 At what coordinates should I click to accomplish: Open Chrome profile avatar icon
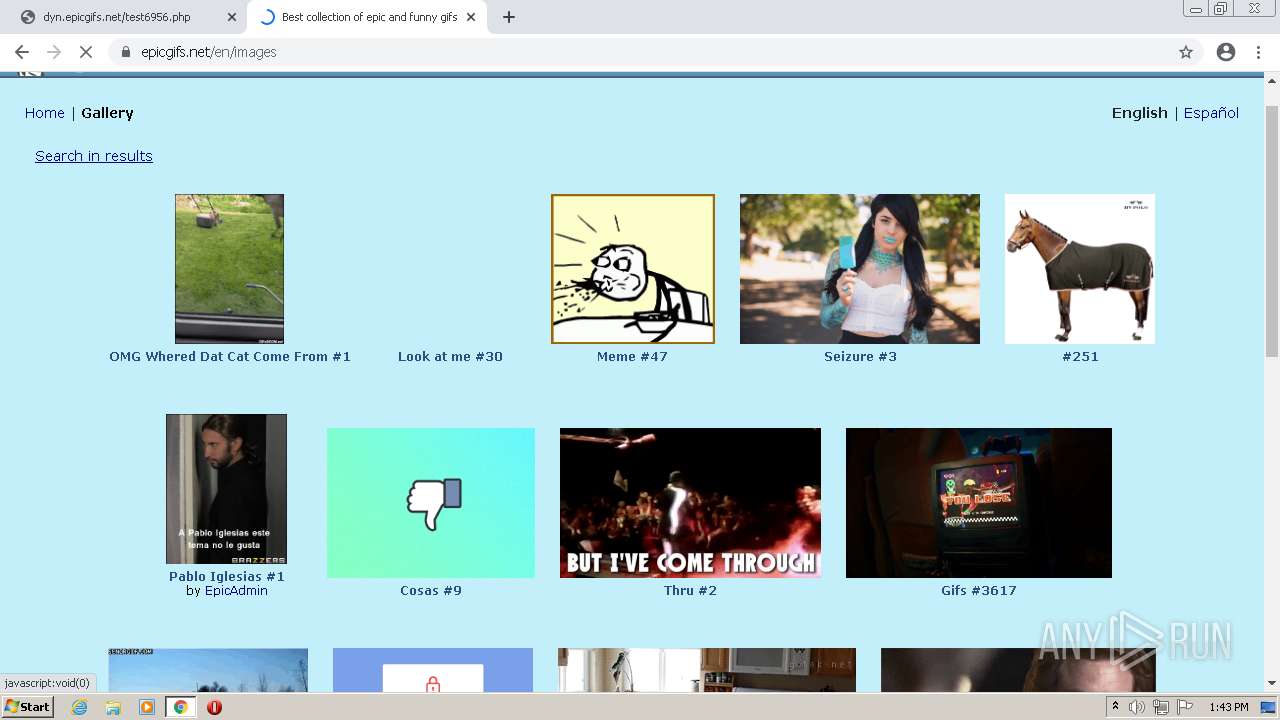(1226, 52)
